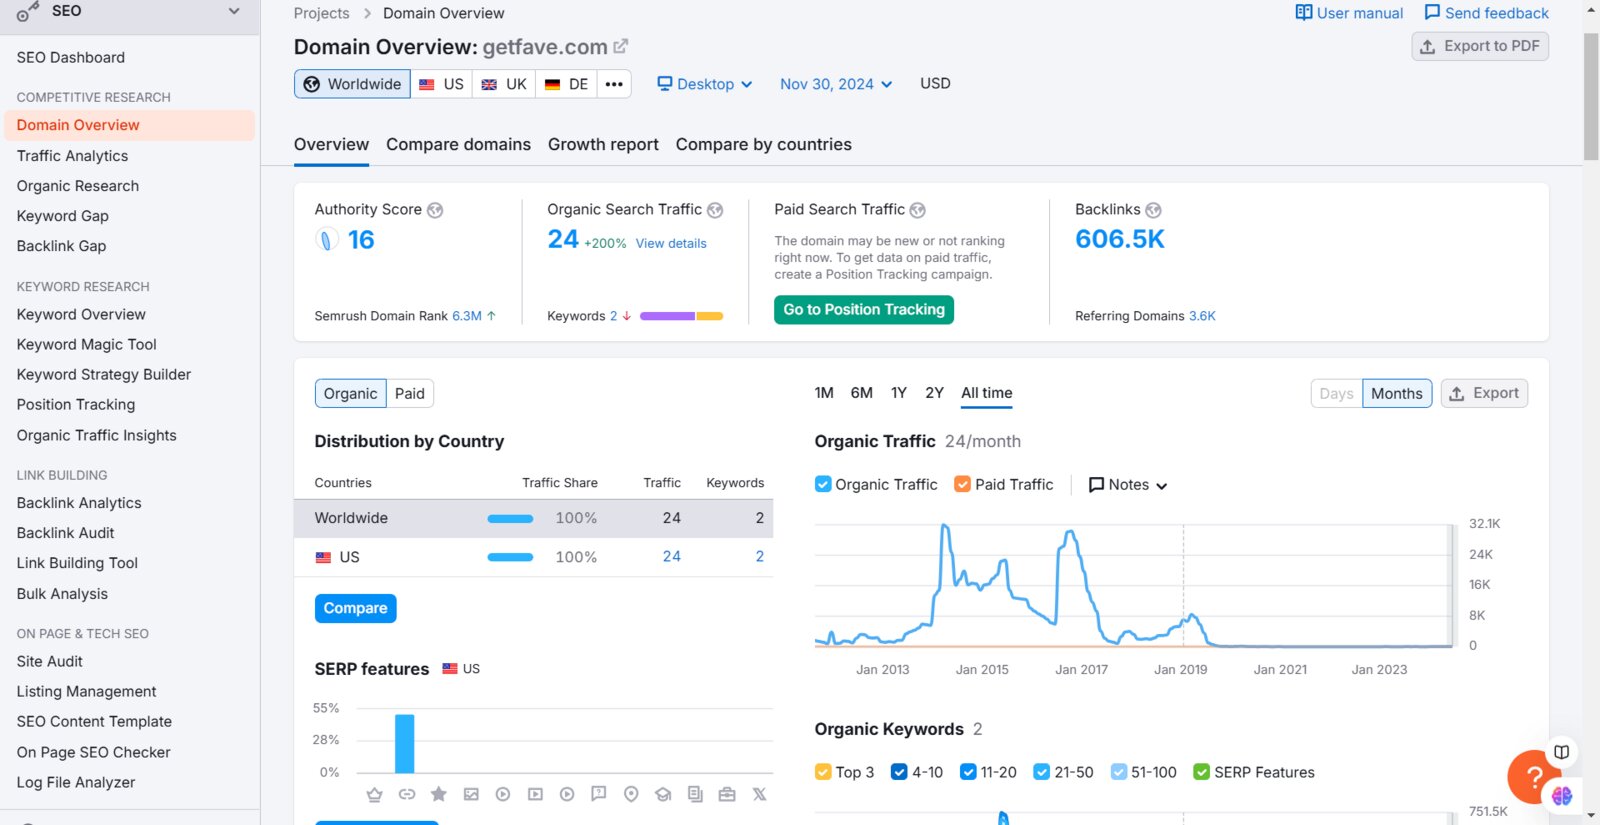The height and width of the screenshot is (825, 1600).
Task: Open the orange help question button
Action: point(1533,776)
